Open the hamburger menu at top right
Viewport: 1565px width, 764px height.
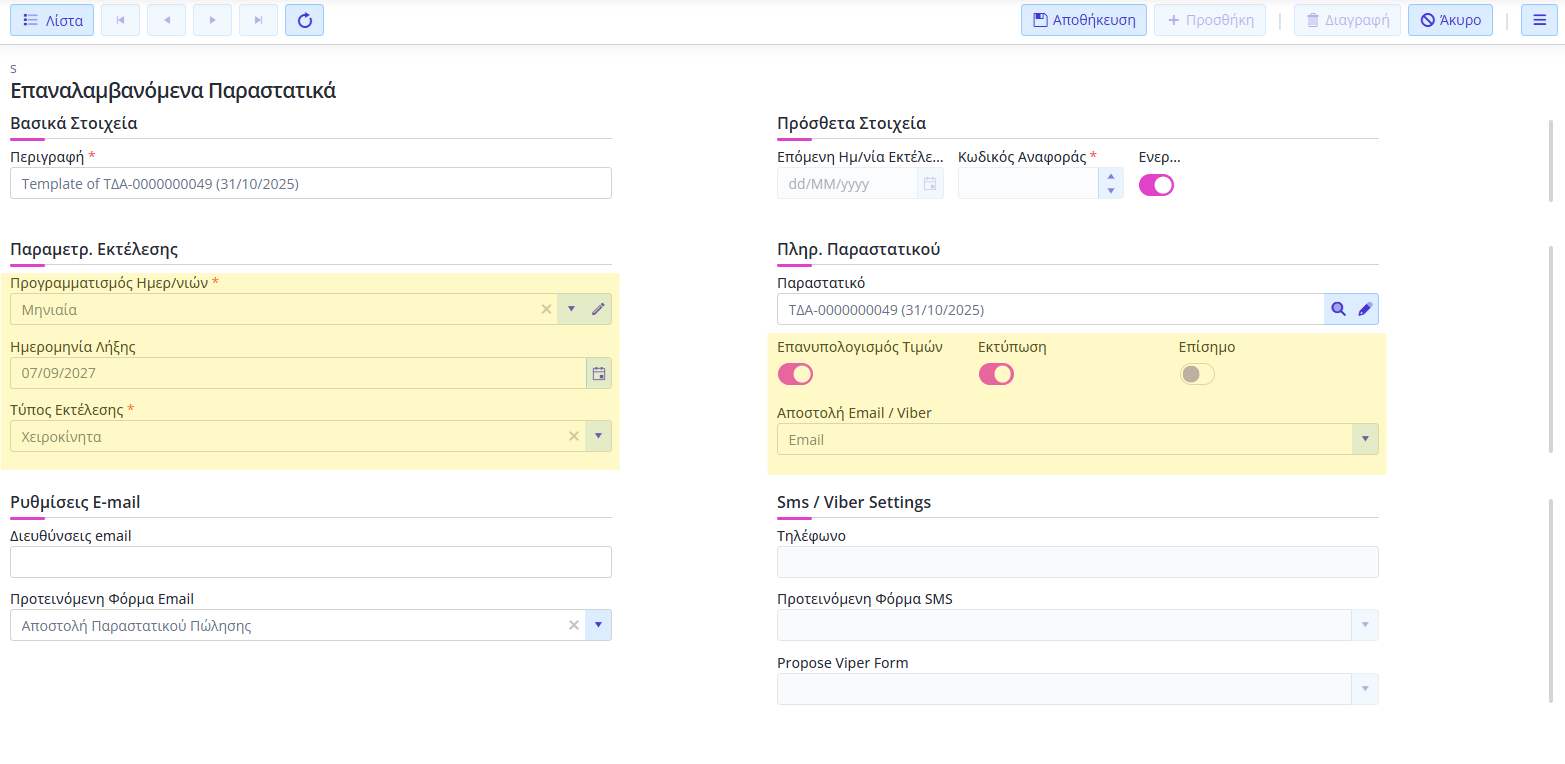1539,20
